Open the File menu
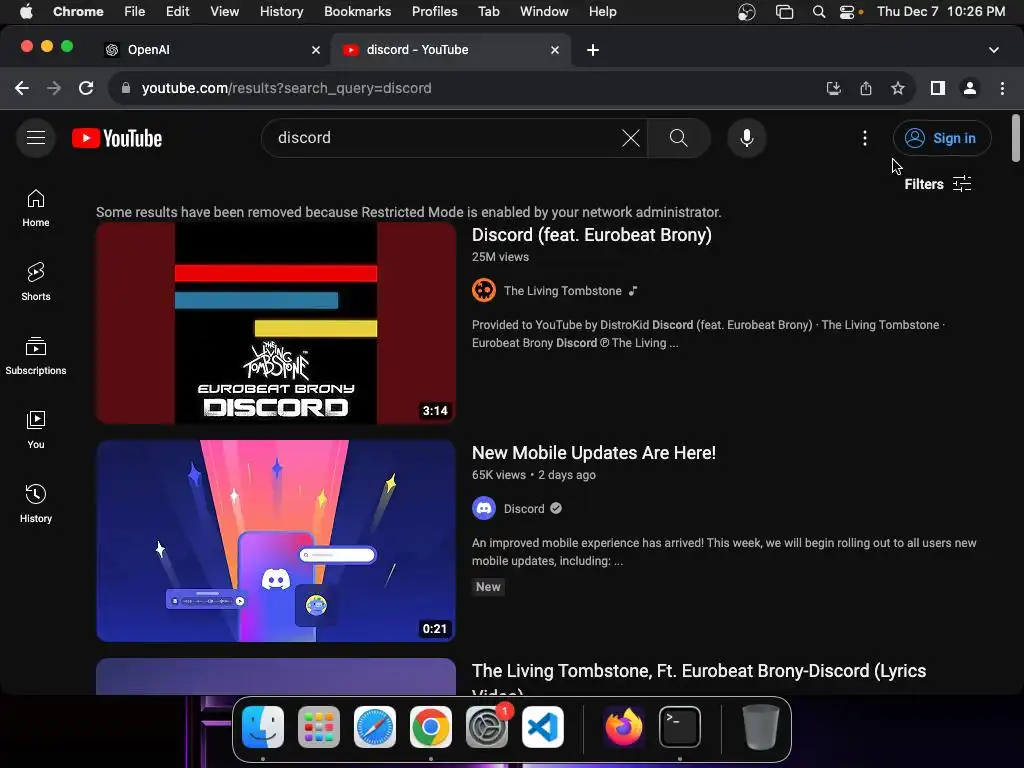 (135, 11)
